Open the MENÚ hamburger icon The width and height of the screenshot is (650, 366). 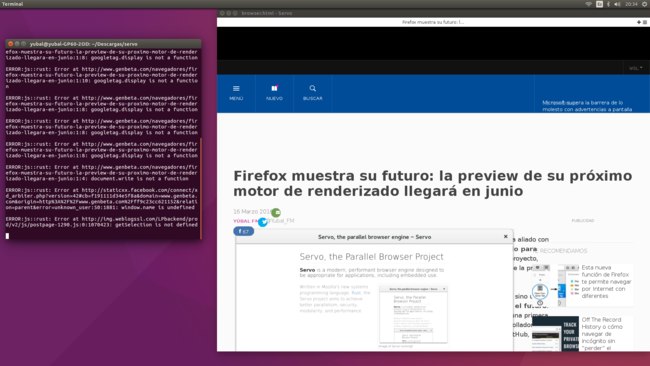(236, 88)
